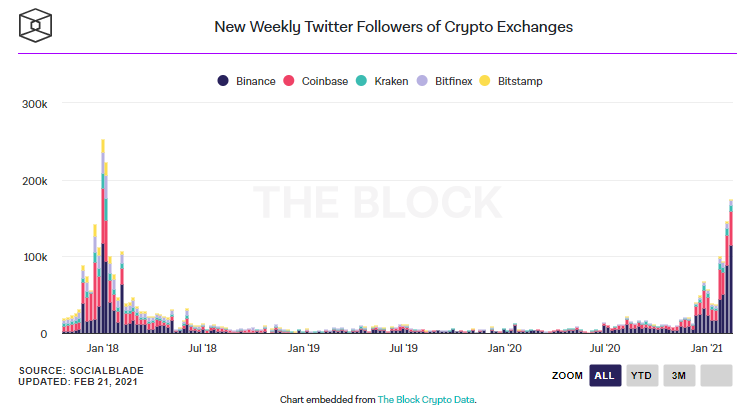The width and height of the screenshot is (742, 410).
Task: Disable the Bitfinex series label
Action: pos(456,80)
